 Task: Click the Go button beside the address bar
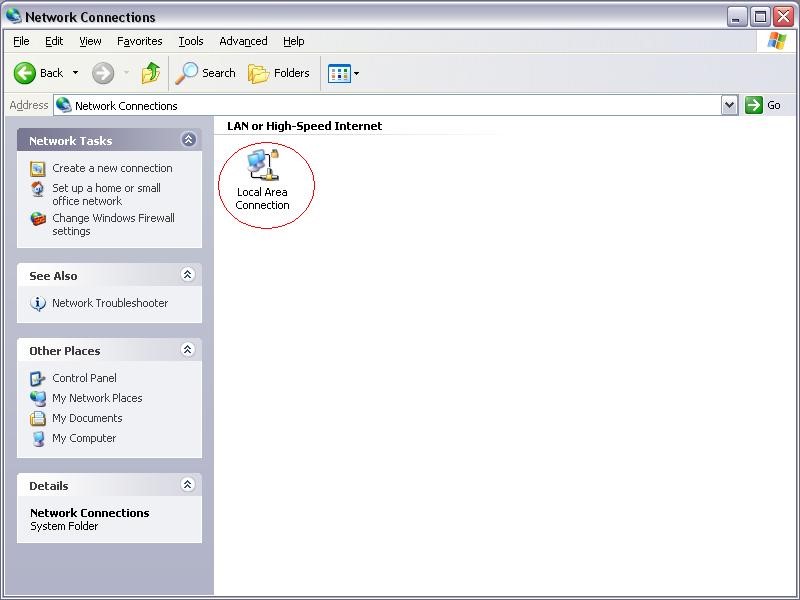pos(763,105)
